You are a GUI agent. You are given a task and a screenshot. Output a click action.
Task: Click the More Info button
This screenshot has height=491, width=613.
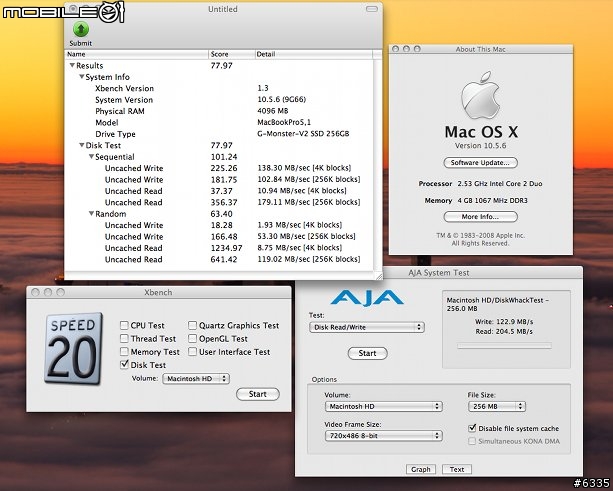pyautogui.click(x=480, y=217)
